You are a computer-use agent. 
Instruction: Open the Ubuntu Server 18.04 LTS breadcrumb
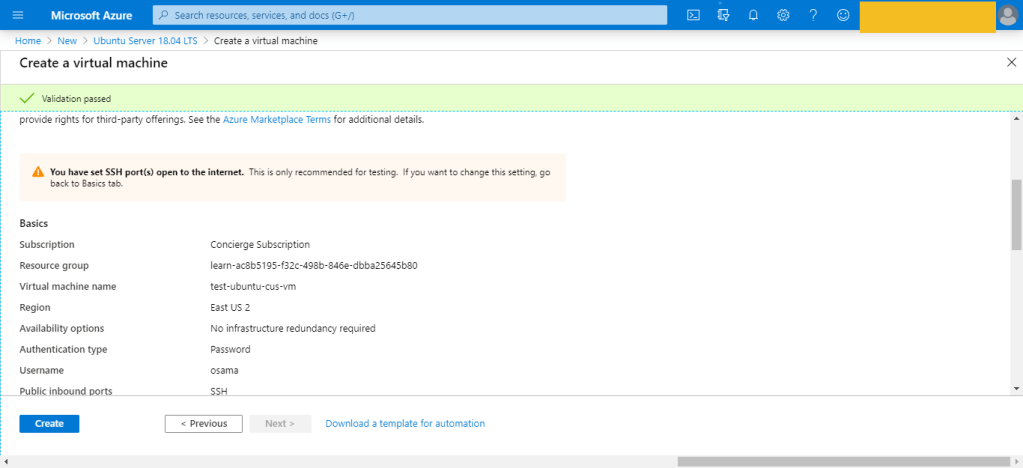(145, 41)
